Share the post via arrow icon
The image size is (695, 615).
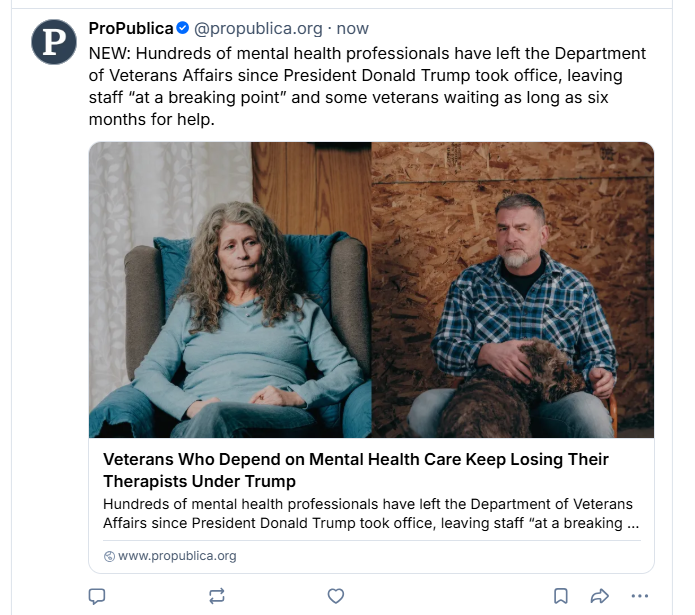tap(599, 596)
